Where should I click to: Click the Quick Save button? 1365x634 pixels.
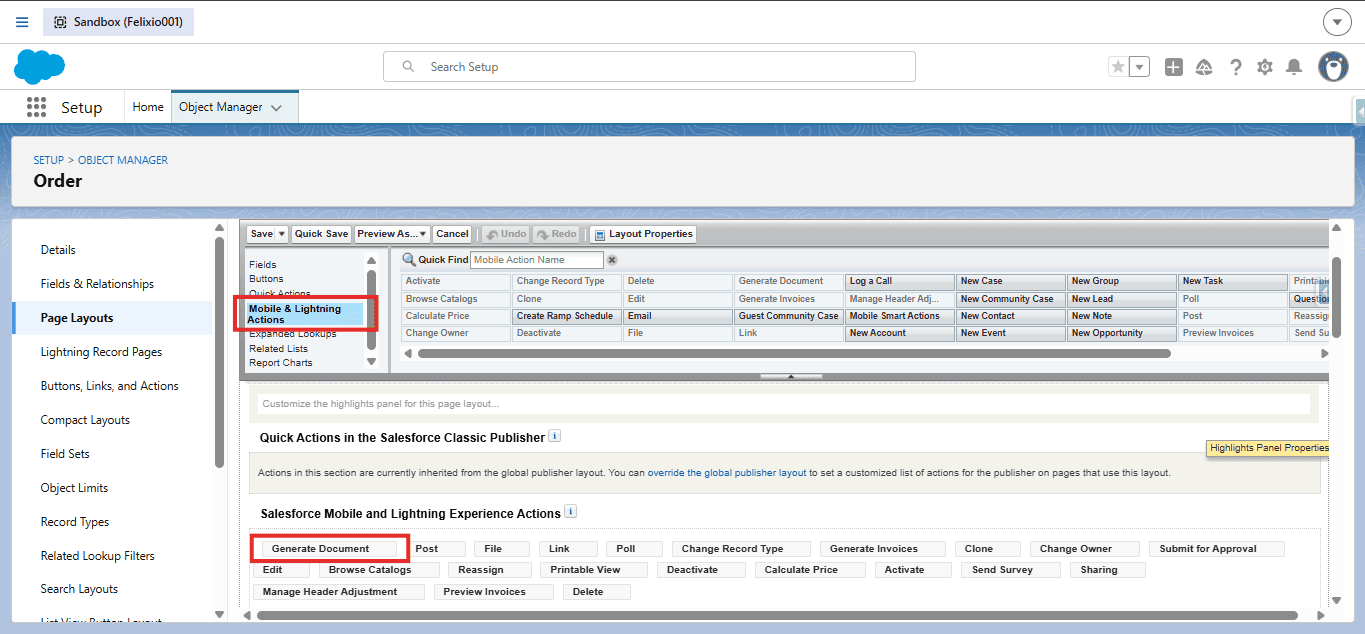[322, 234]
